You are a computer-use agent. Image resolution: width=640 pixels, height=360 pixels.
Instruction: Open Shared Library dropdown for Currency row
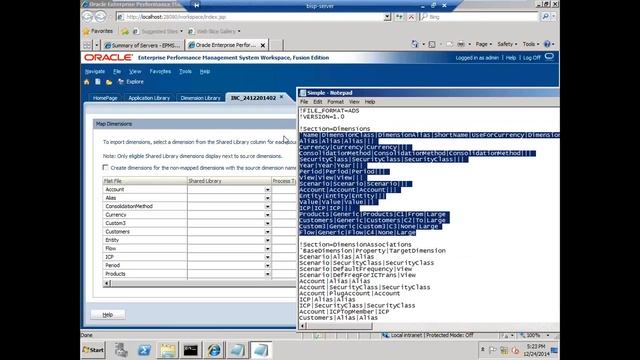(x=267, y=215)
